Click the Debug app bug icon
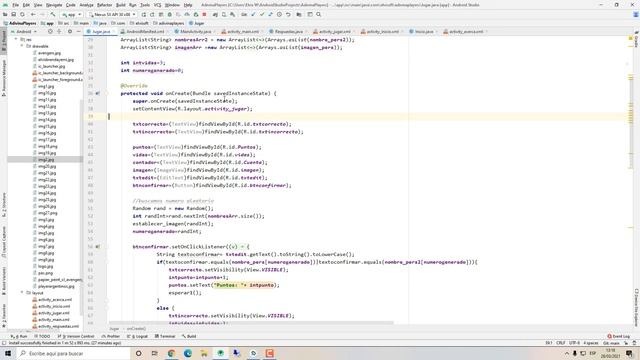The height and width of the screenshot is (360, 640). point(170,14)
